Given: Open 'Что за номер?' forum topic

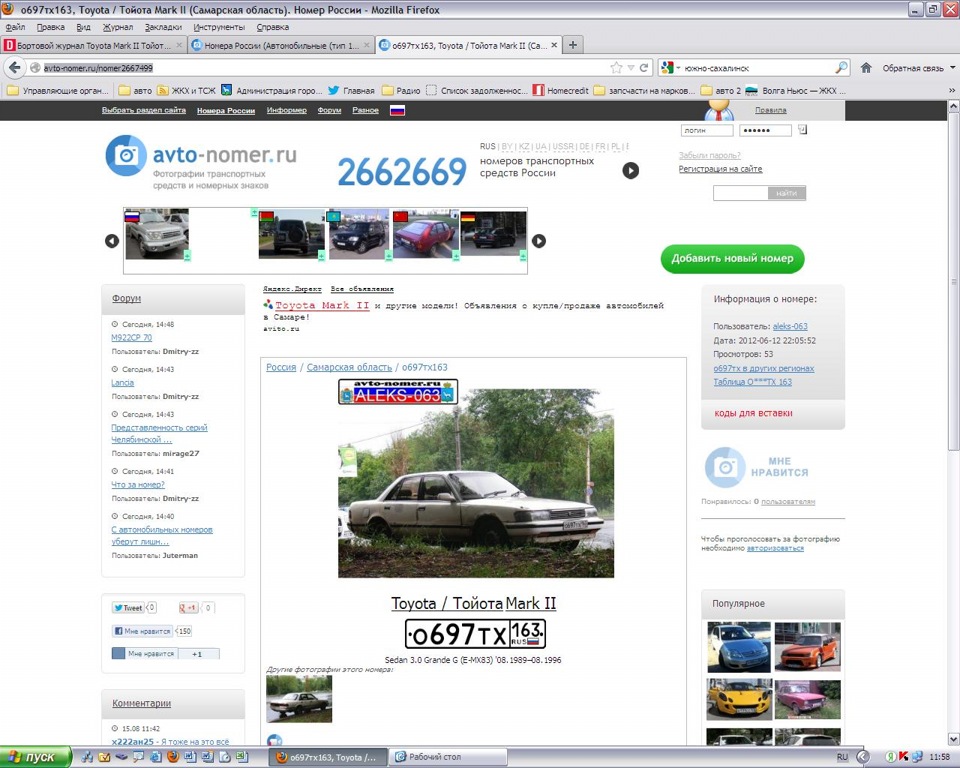Looking at the screenshot, I should click(138, 484).
